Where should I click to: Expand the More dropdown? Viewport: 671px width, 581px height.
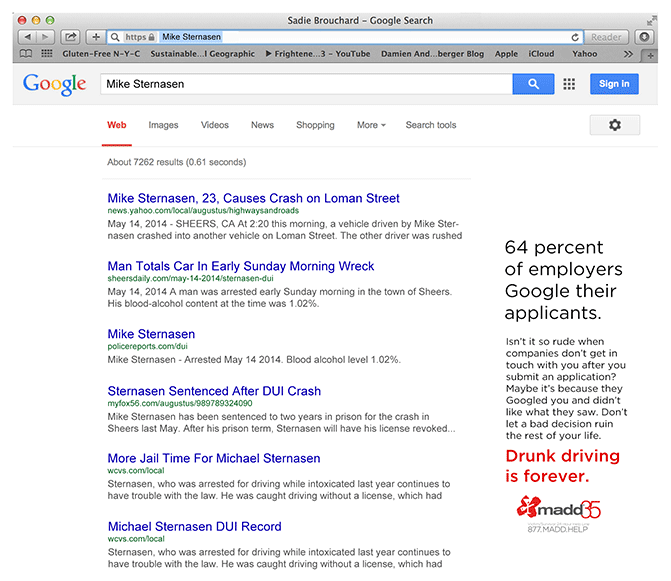pos(371,125)
